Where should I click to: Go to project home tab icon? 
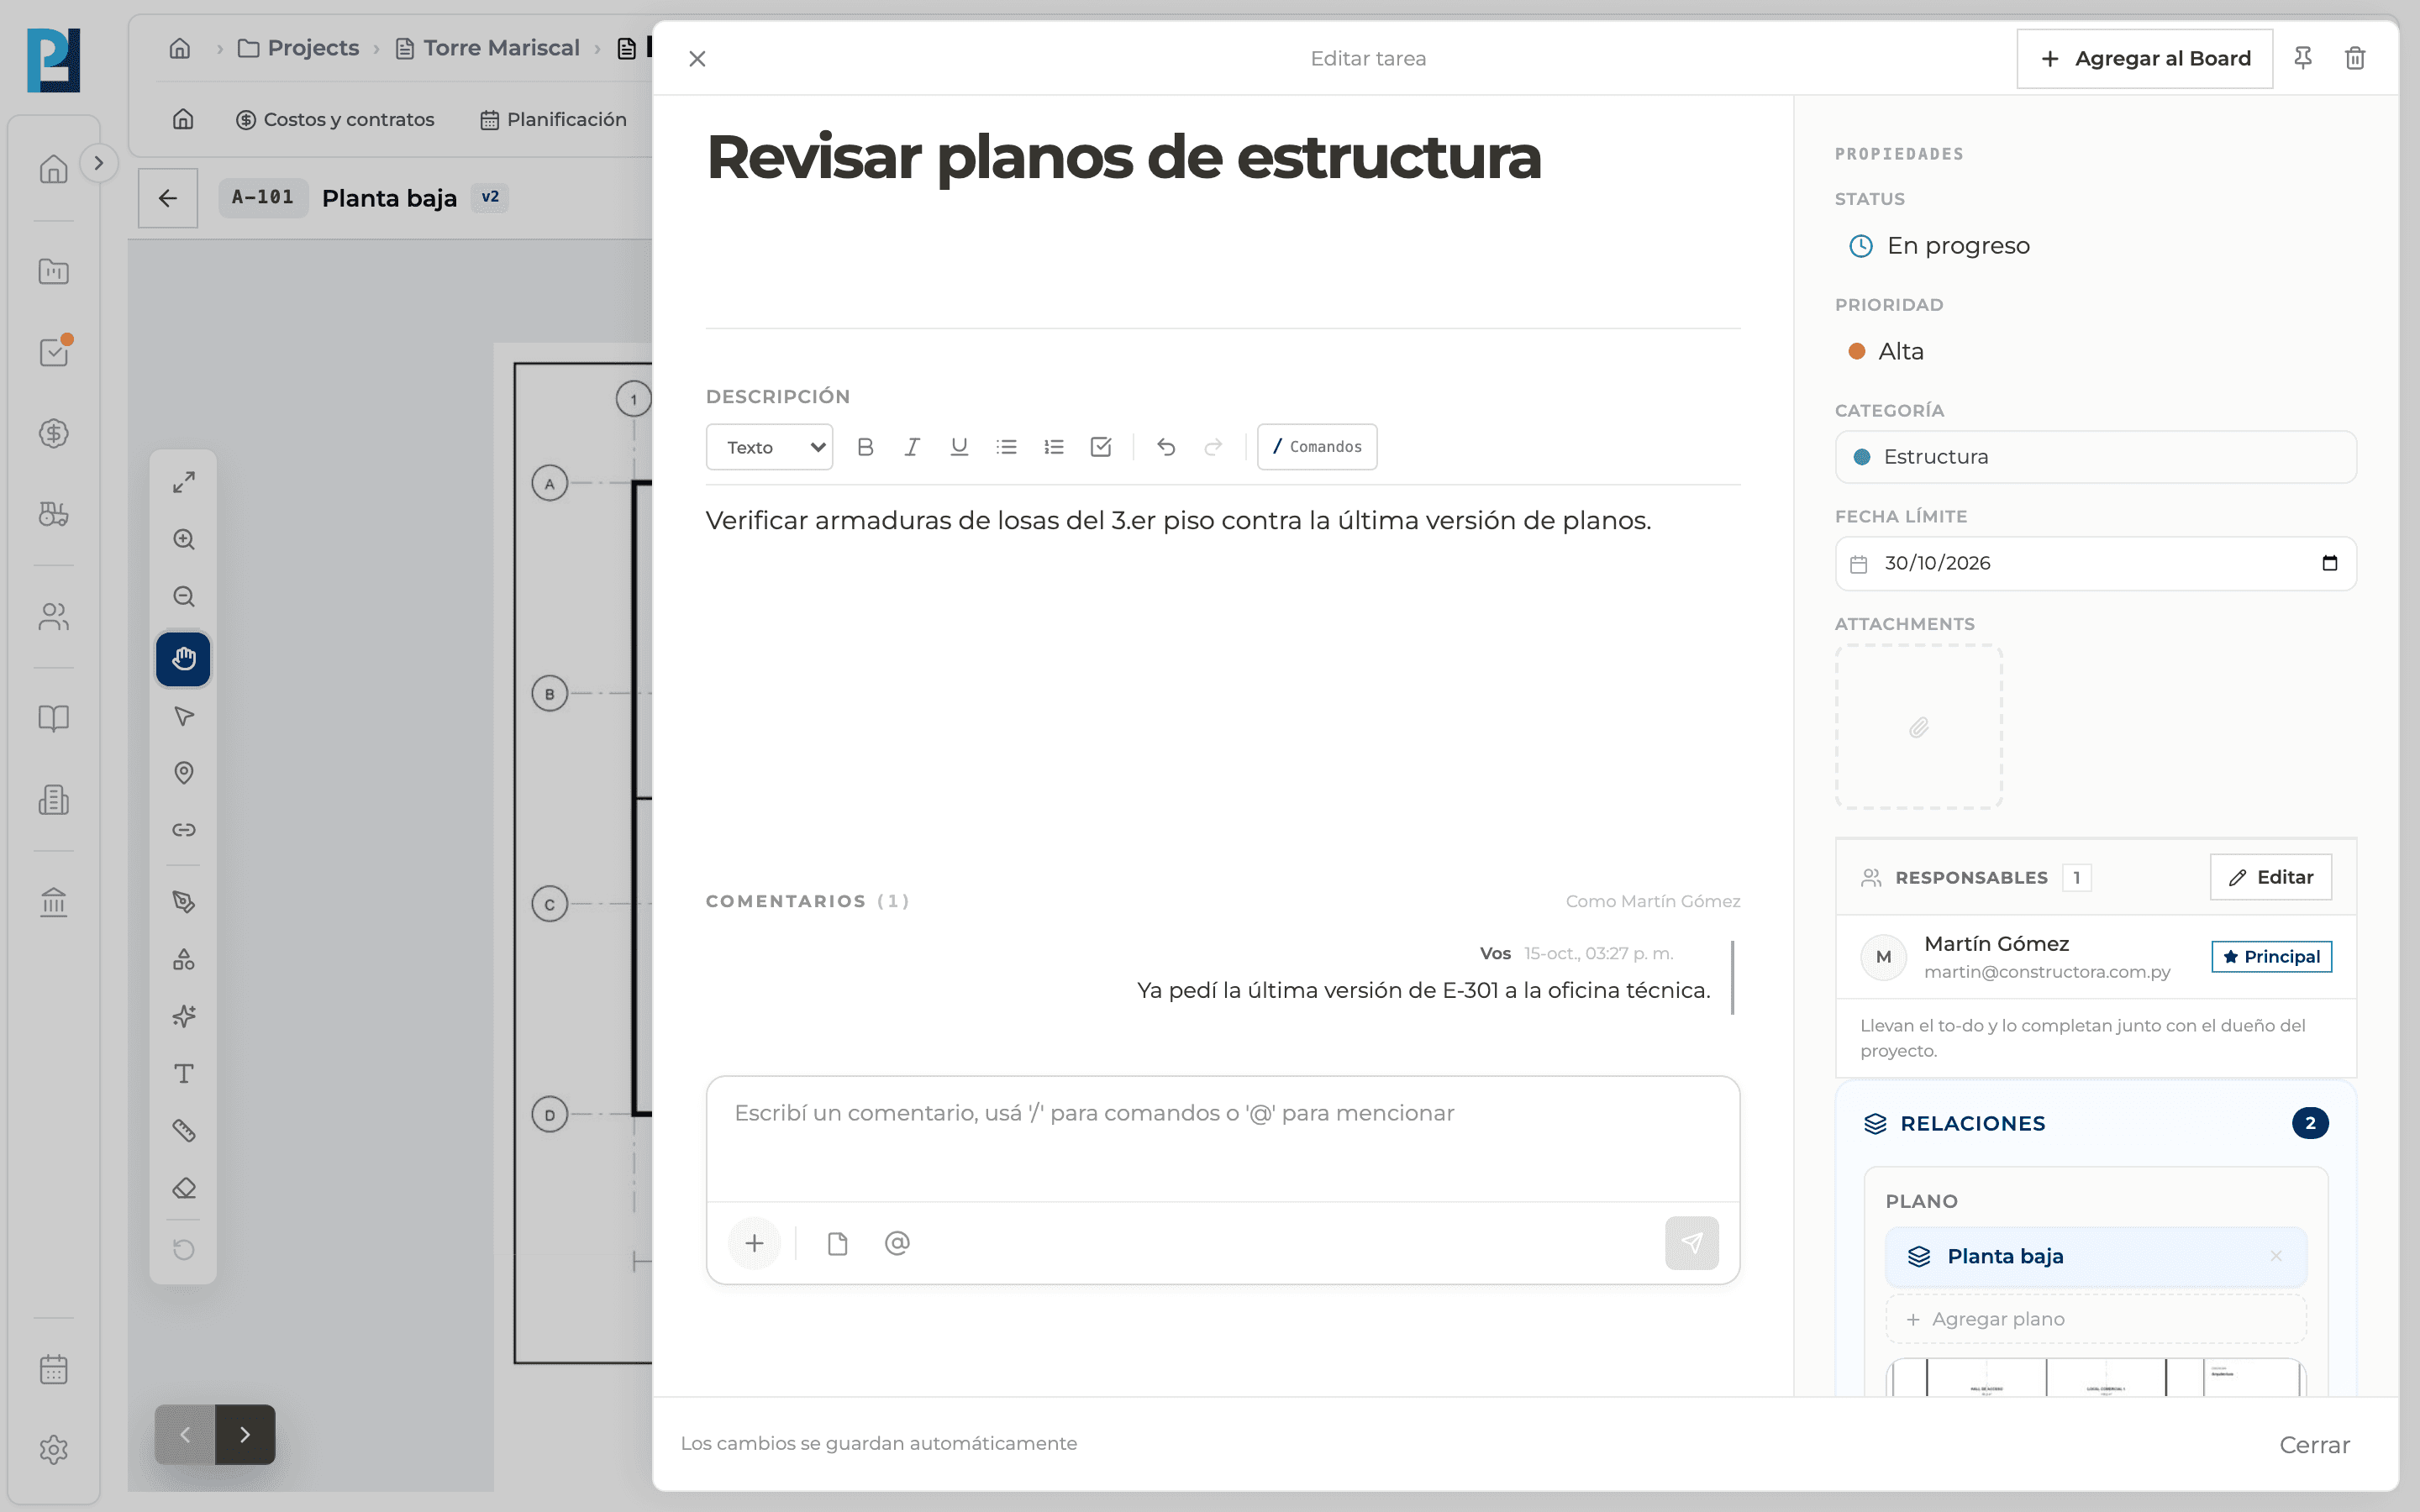pos(183,120)
